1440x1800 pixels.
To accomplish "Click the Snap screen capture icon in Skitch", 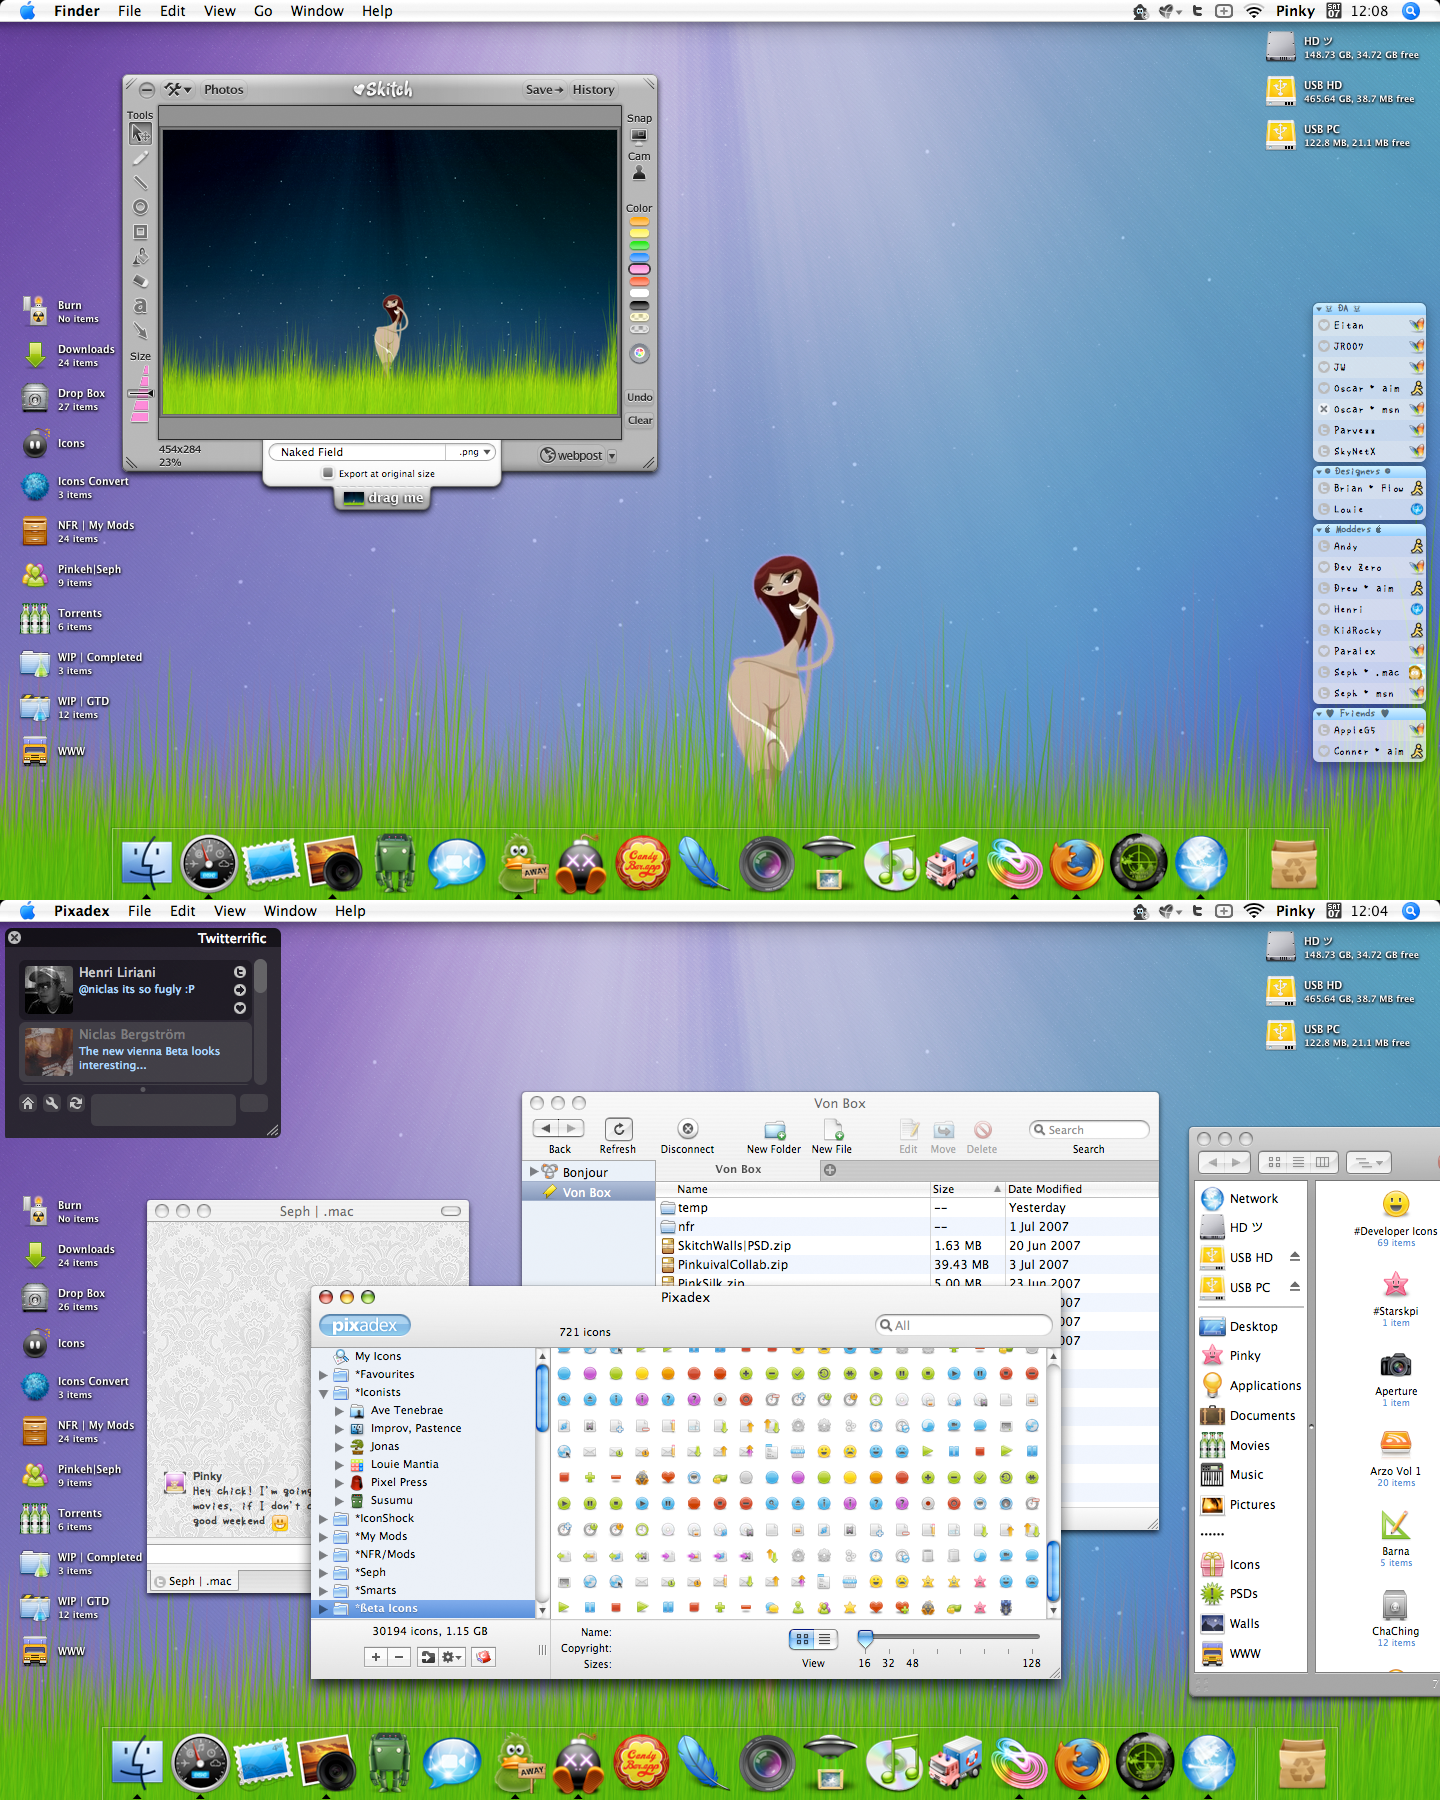I will tap(639, 136).
